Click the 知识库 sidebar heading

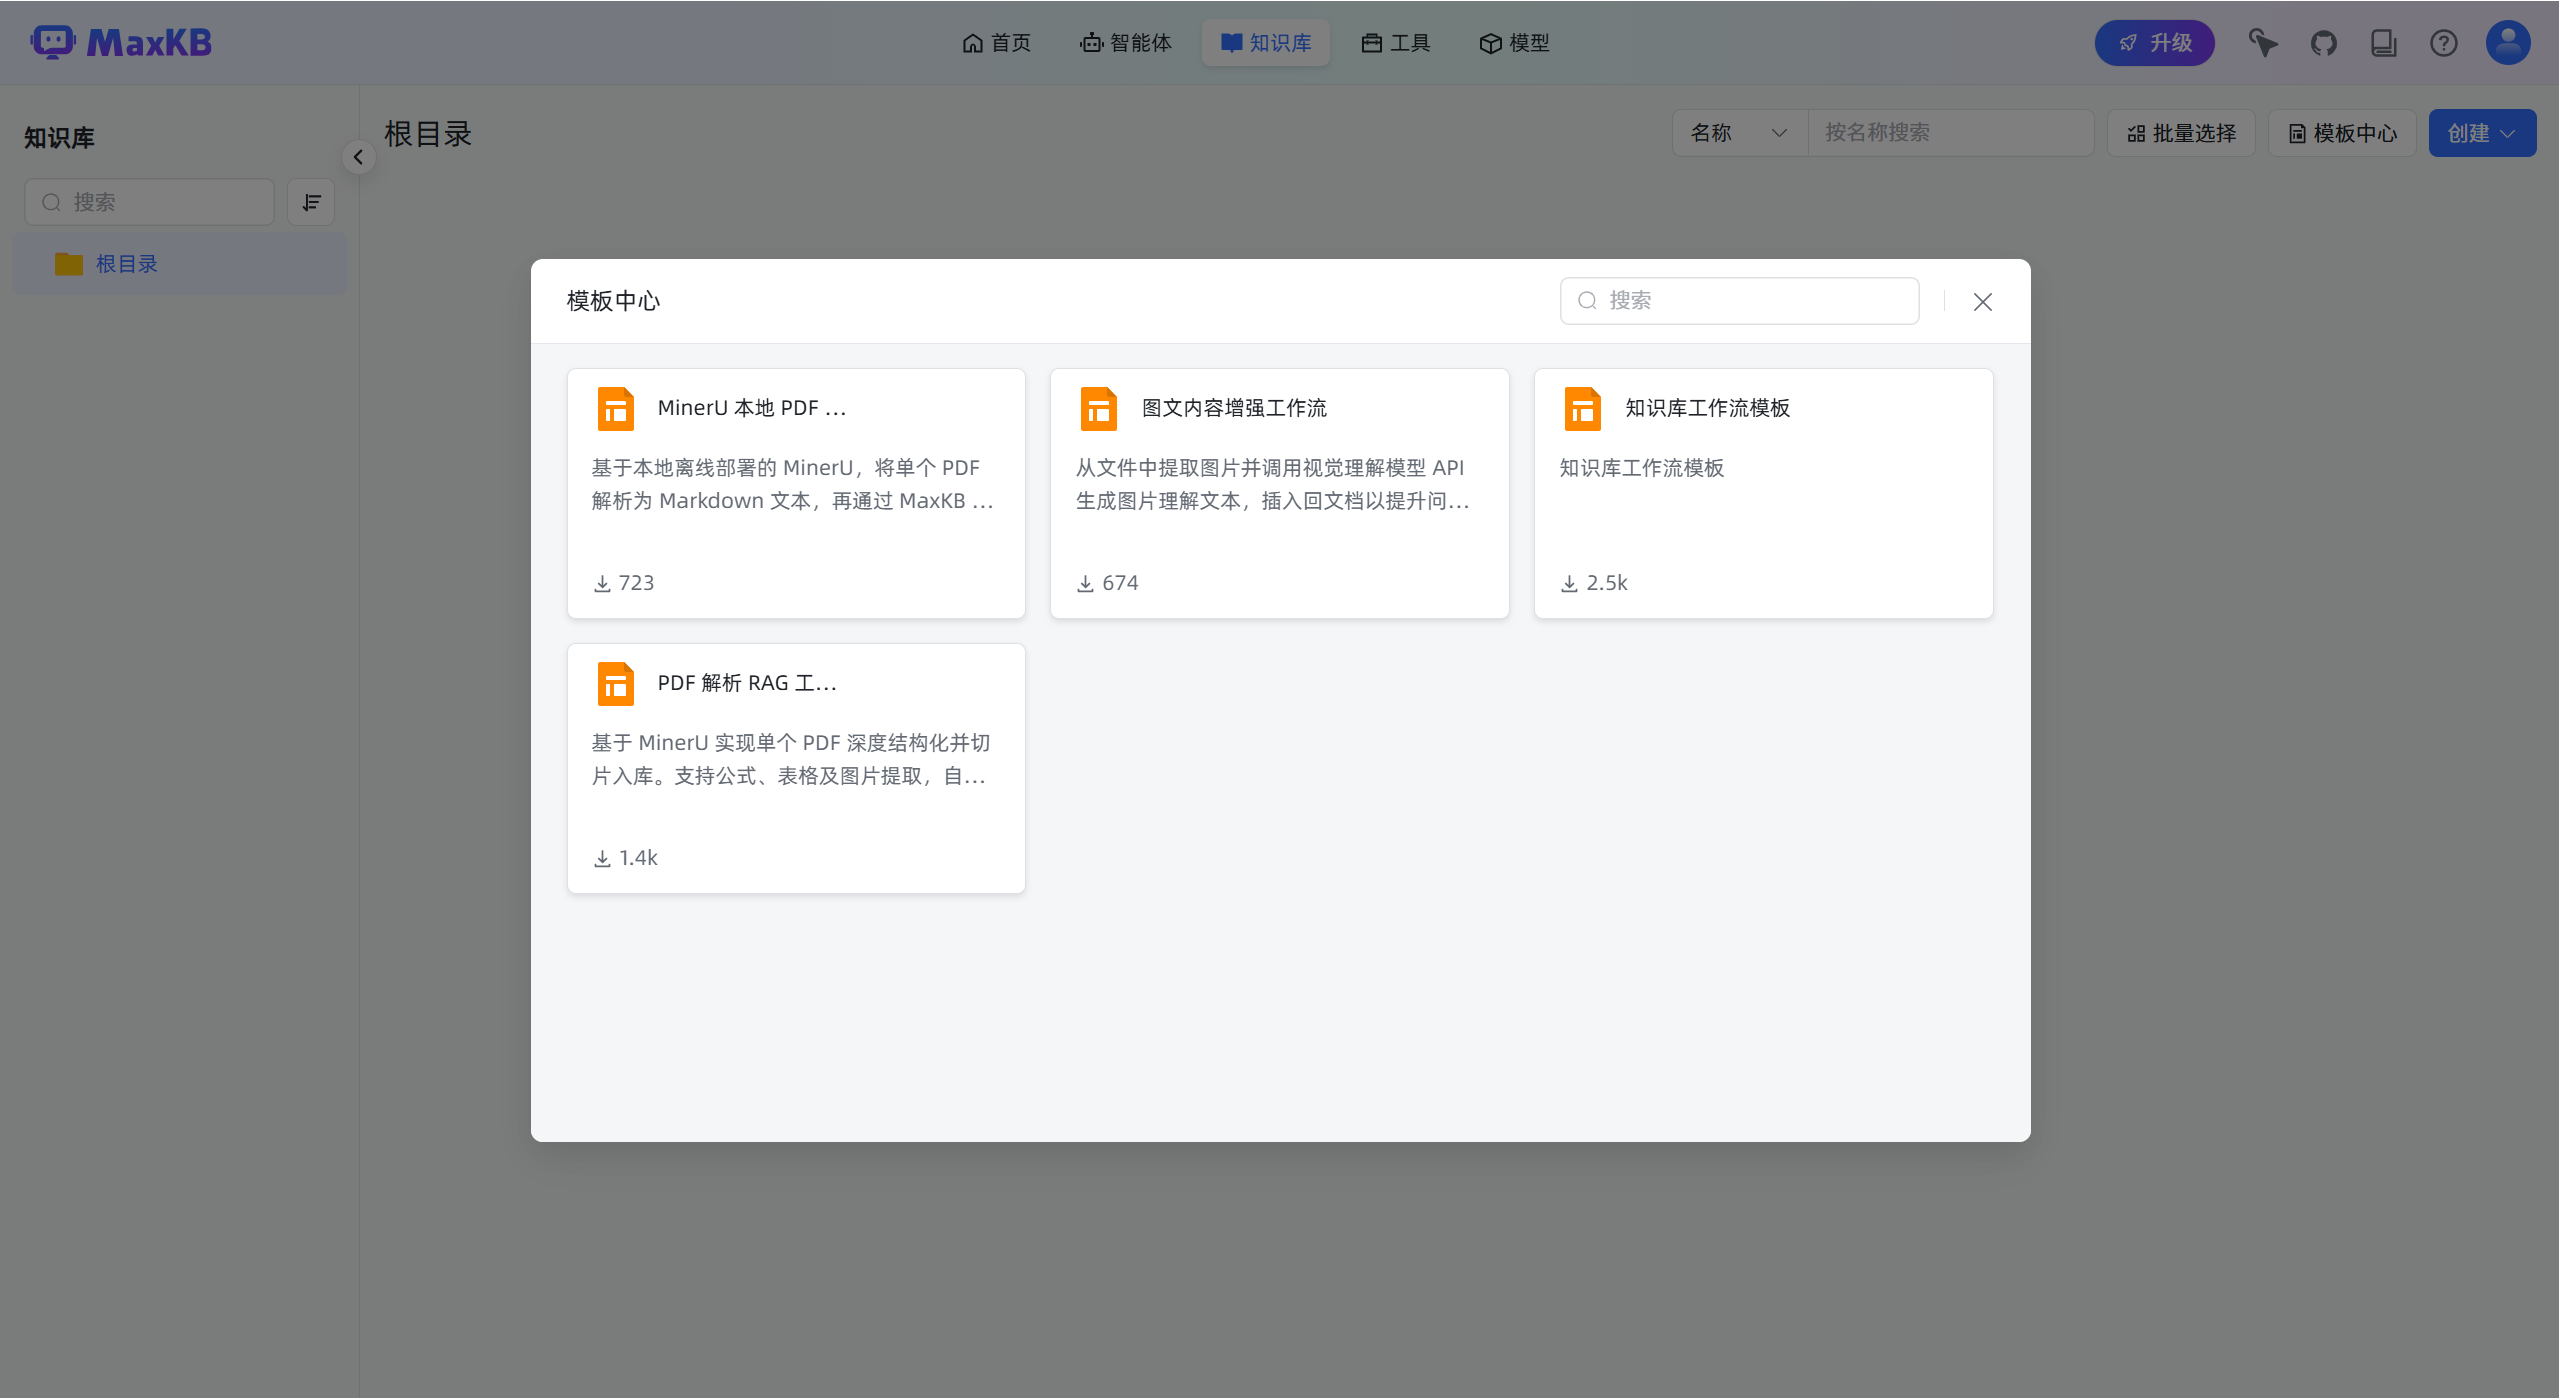point(59,138)
